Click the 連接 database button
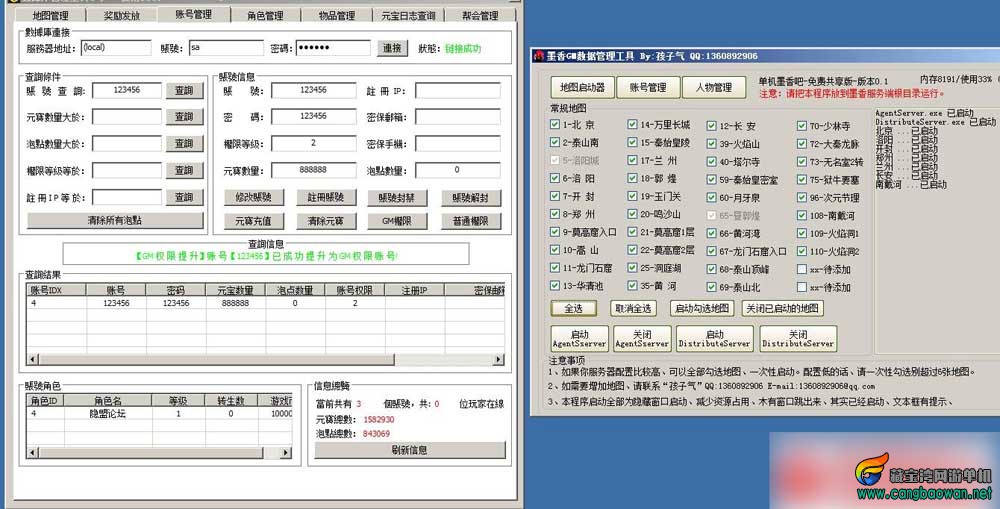Screen dimensions: 1000x509 (x=392, y=48)
